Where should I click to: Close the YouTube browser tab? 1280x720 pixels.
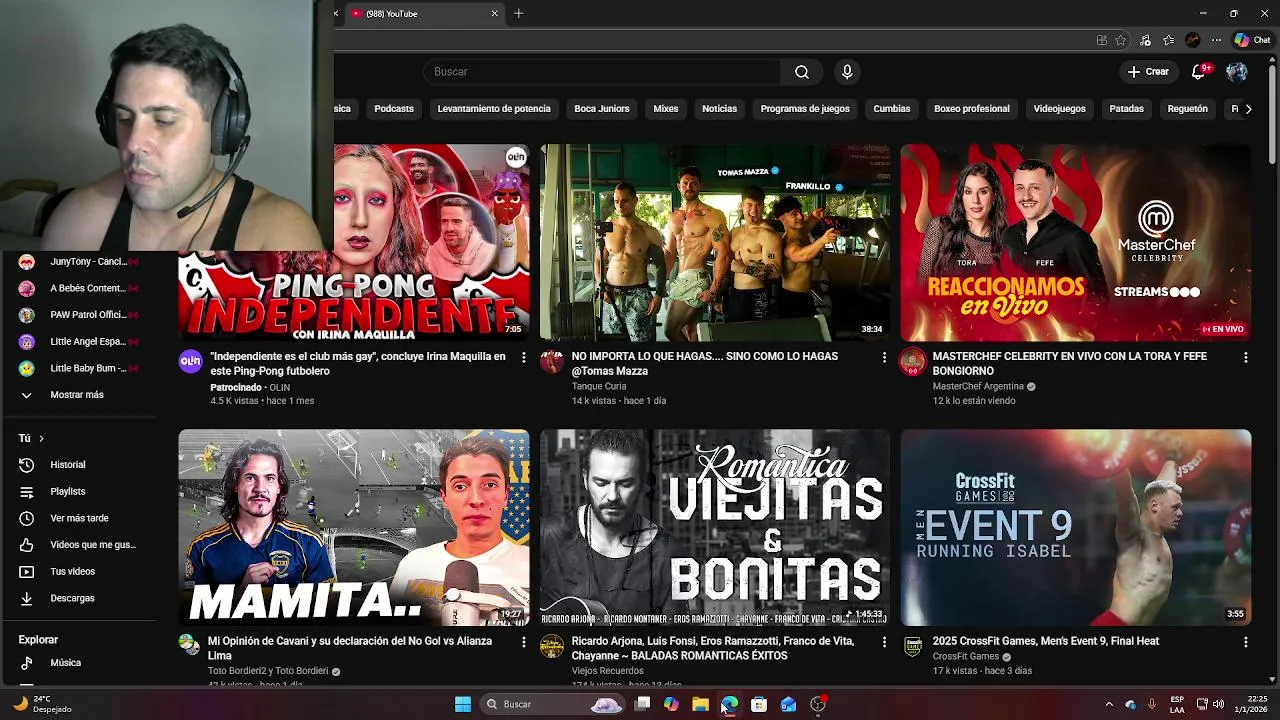[494, 14]
